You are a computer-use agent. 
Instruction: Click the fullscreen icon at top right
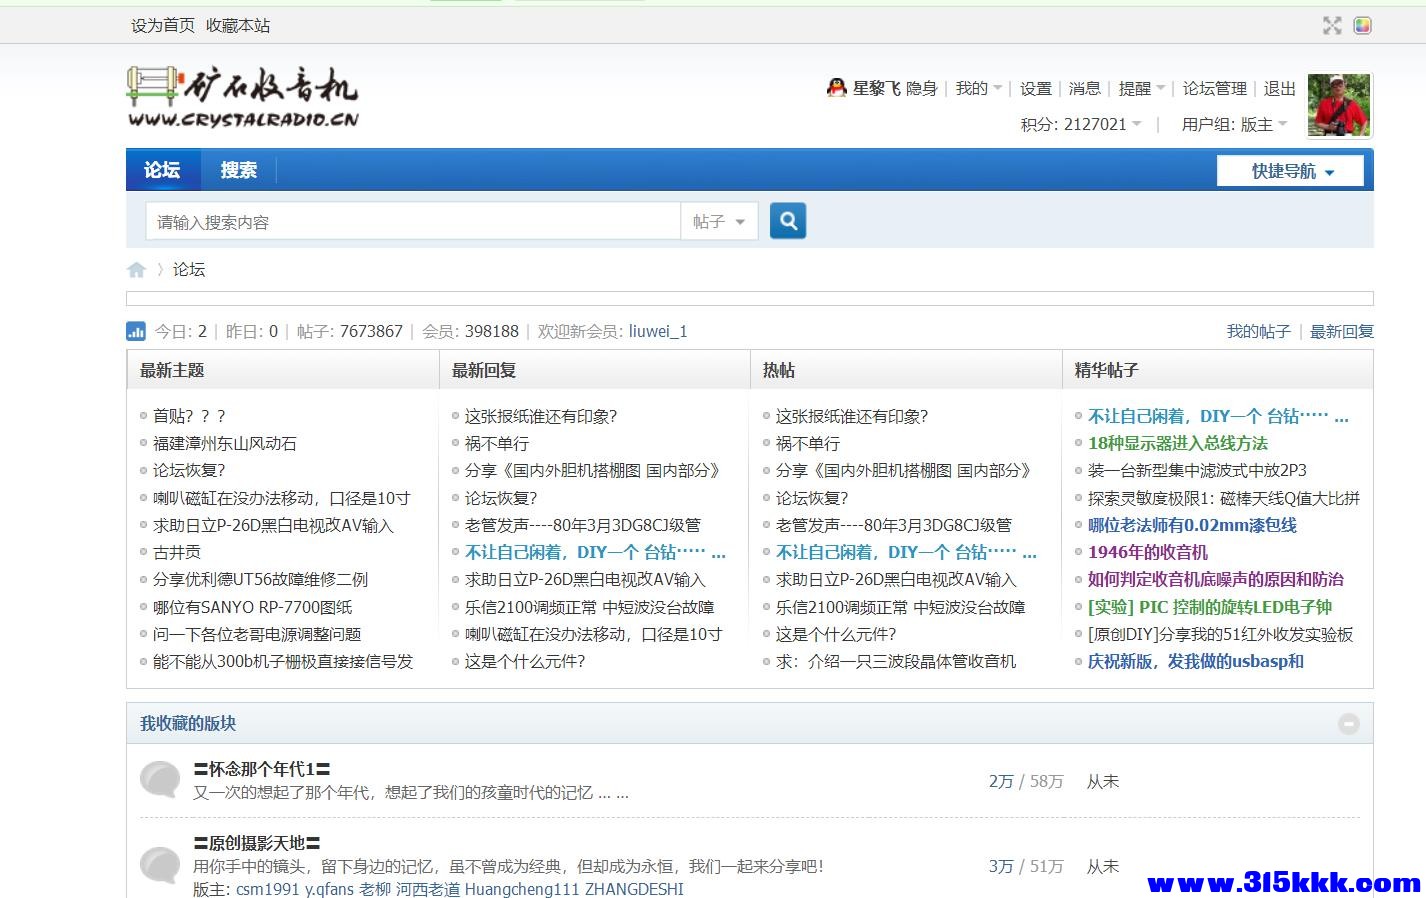point(1332,26)
